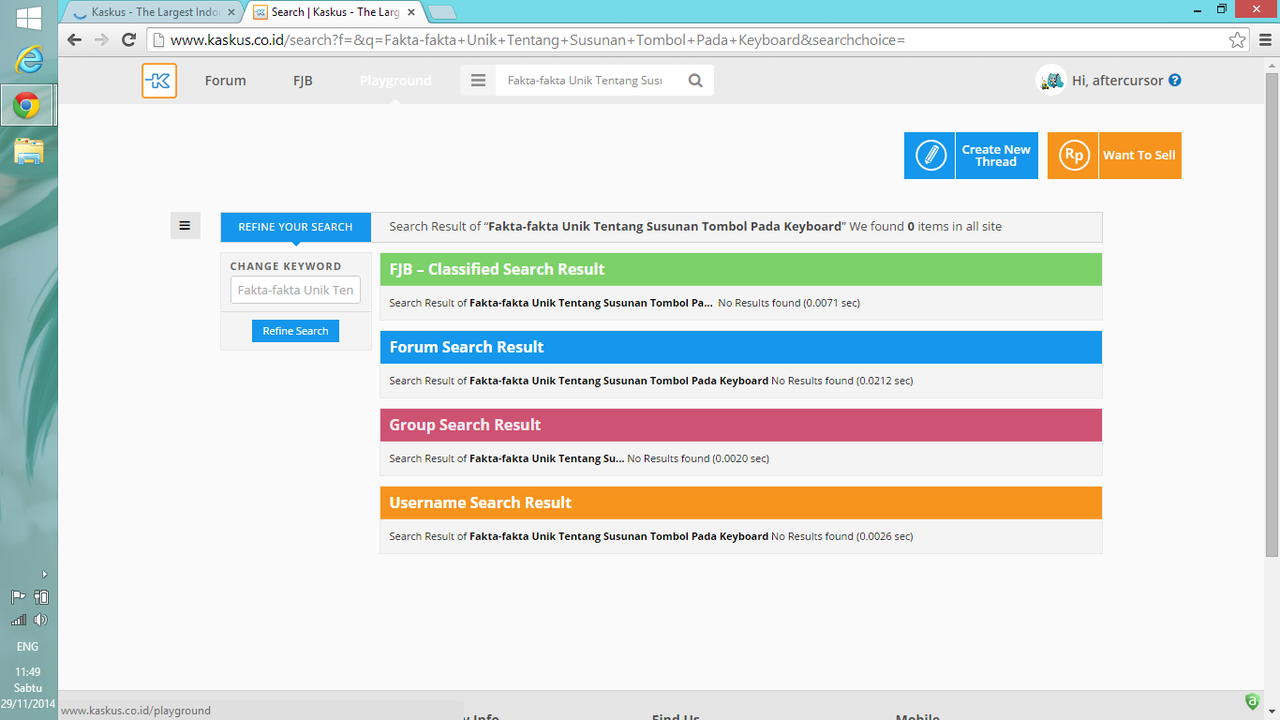Click 'No Results found (0.0020 sec)' text
Screen dimensions: 1280x720
pyautogui.click(x=698, y=459)
